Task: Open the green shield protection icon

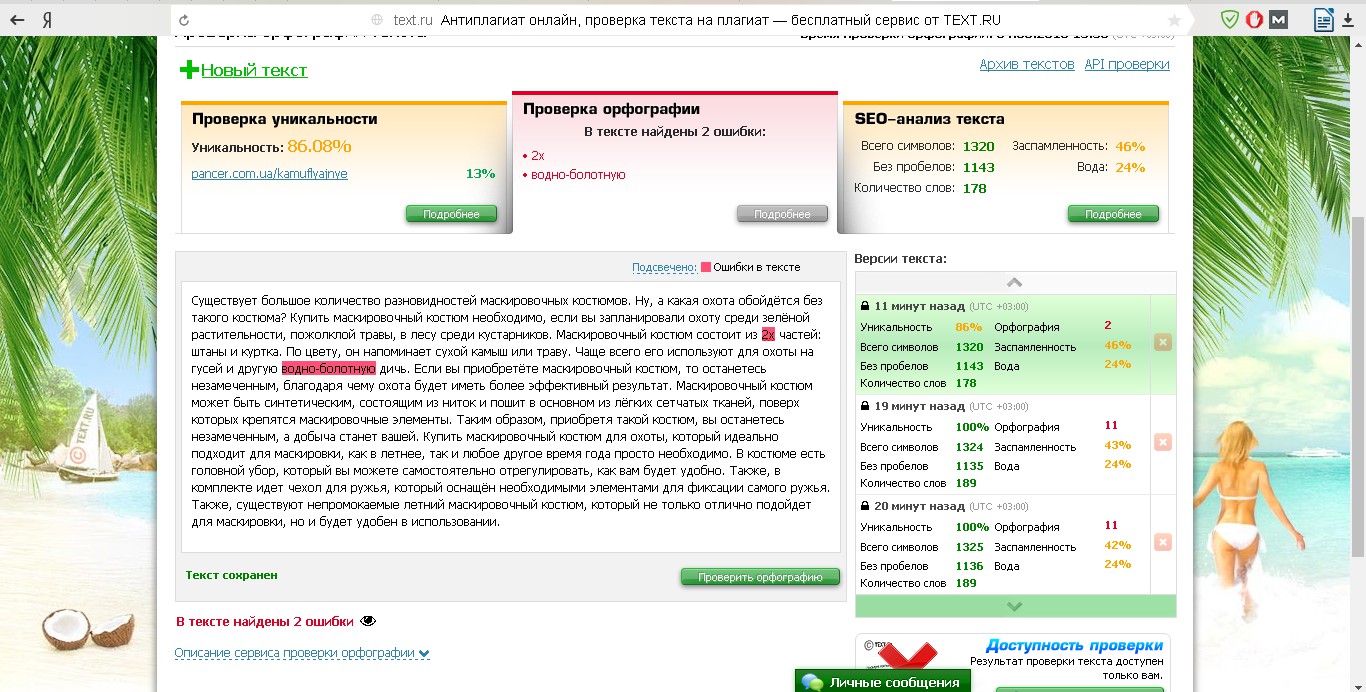Action: 1230,19
